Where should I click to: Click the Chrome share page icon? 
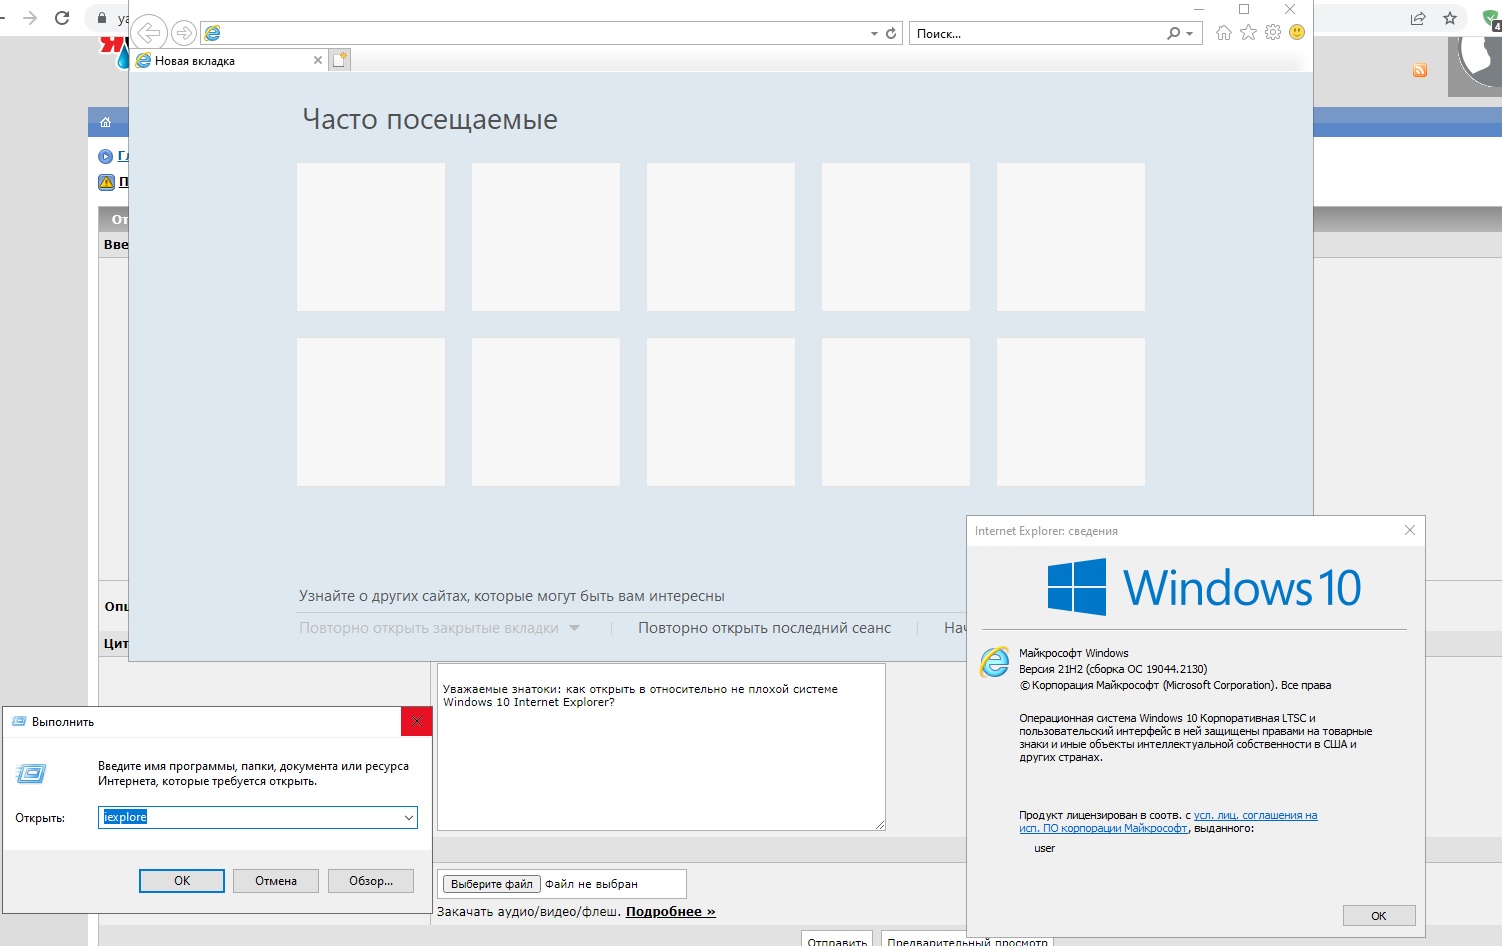(x=1418, y=18)
